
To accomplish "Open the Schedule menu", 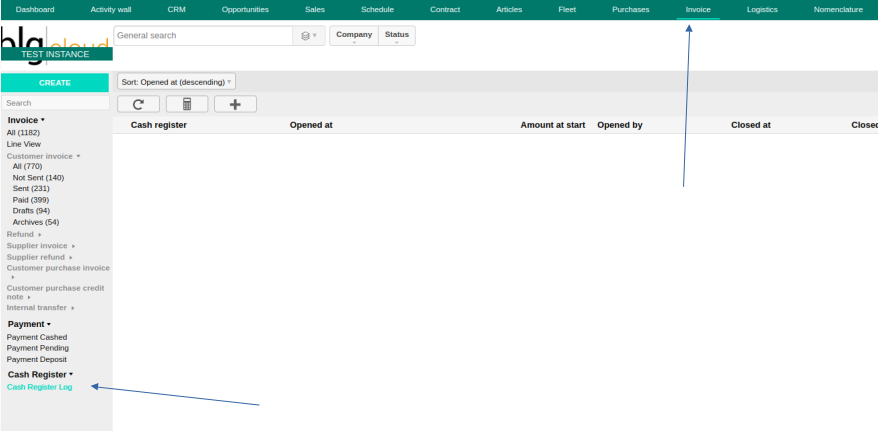I will point(377,10).
